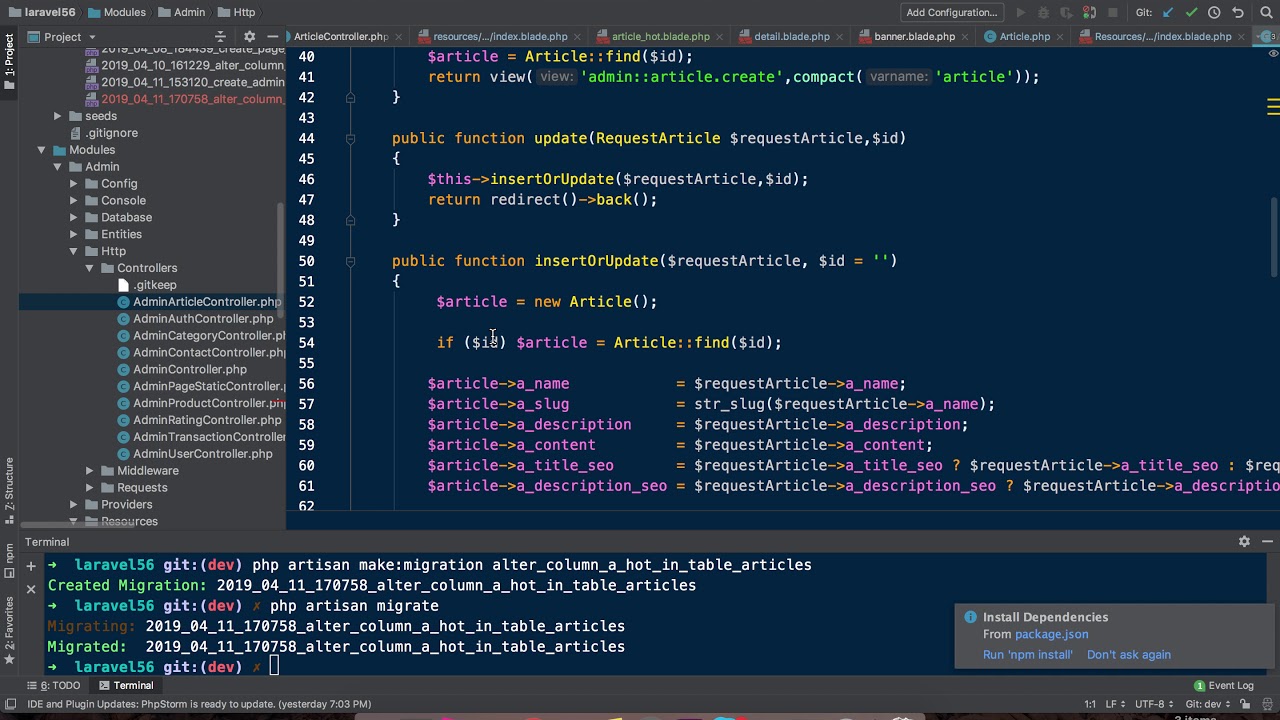Collapse the Modules folder
Viewport: 1280px width, 720px height.
pyautogui.click(x=42, y=150)
